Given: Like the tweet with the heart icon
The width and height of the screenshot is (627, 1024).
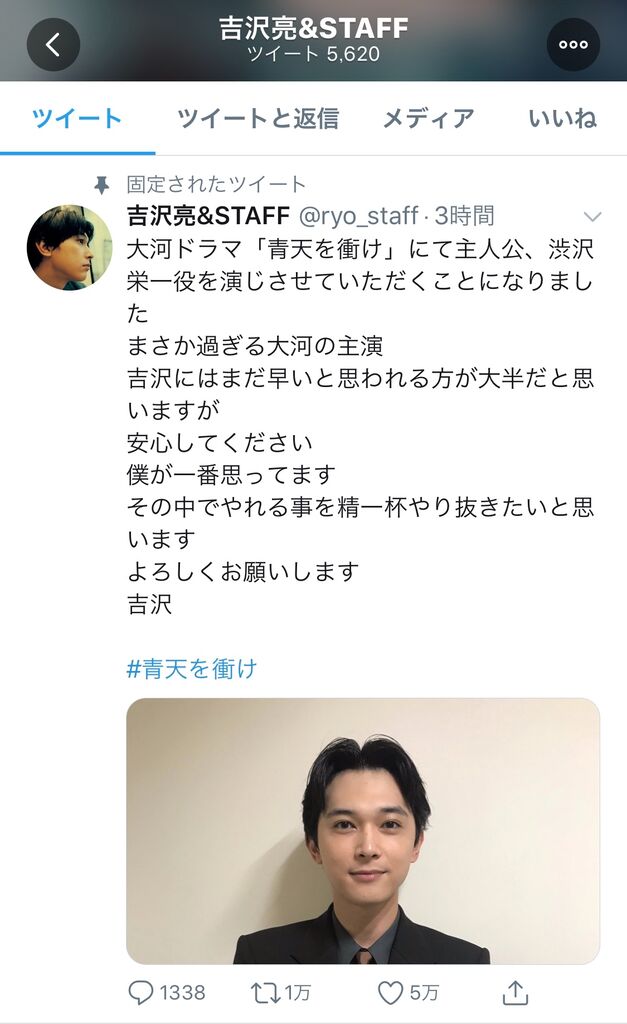Looking at the screenshot, I should [391, 993].
